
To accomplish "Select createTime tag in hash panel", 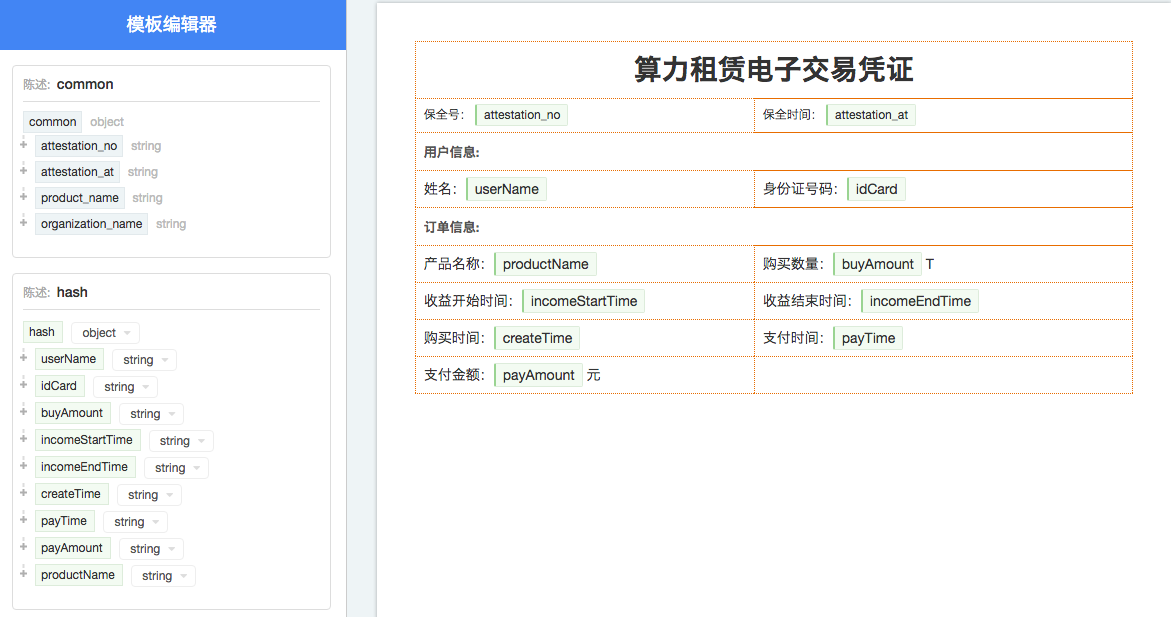I will tap(71, 494).
